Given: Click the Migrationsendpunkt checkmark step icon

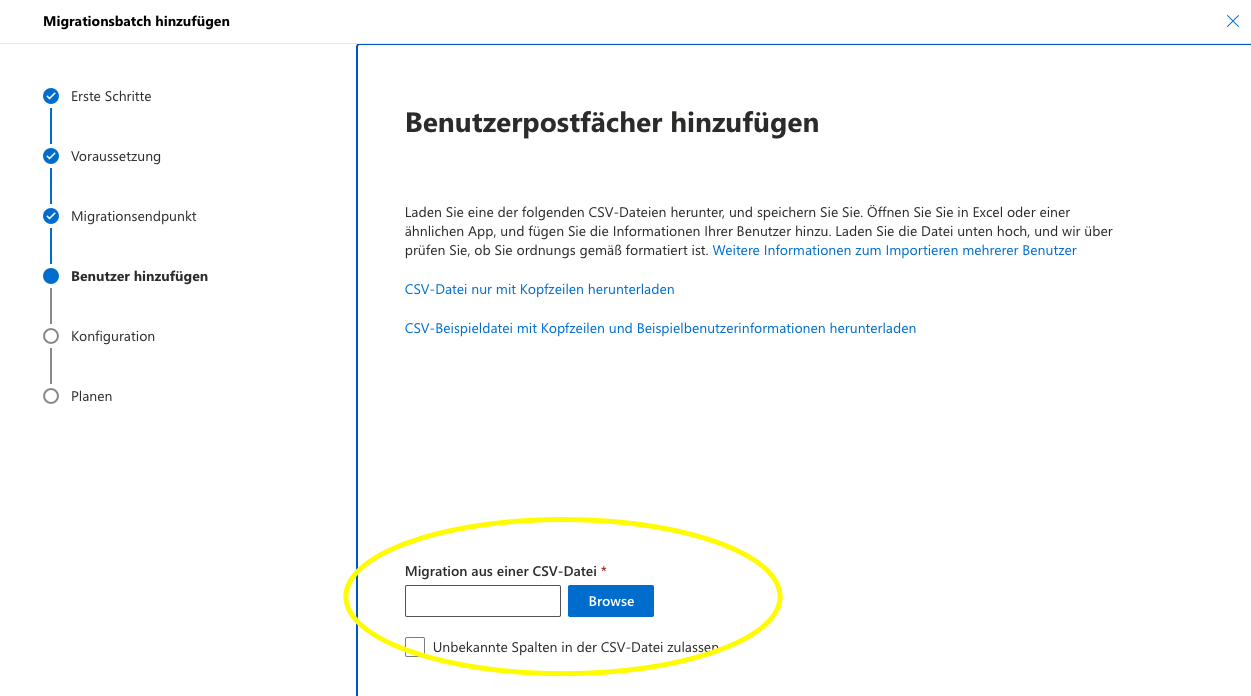Looking at the screenshot, I should pos(51,216).
